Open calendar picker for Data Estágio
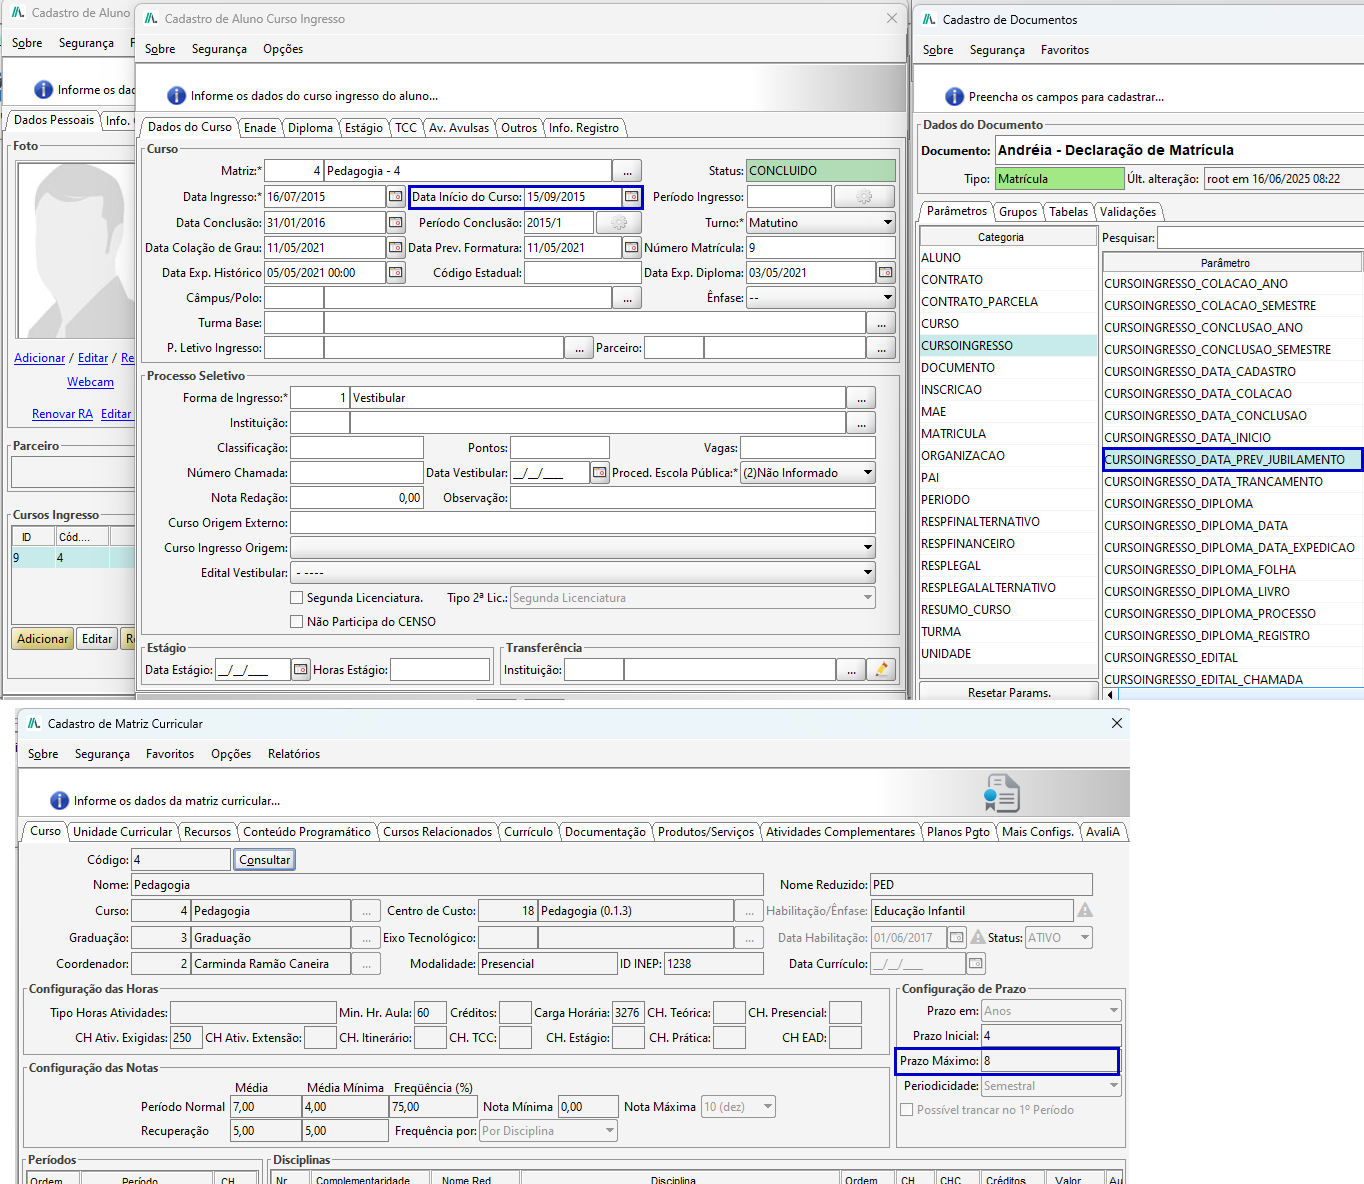Screen dimensions: 1364x1184 301,670
